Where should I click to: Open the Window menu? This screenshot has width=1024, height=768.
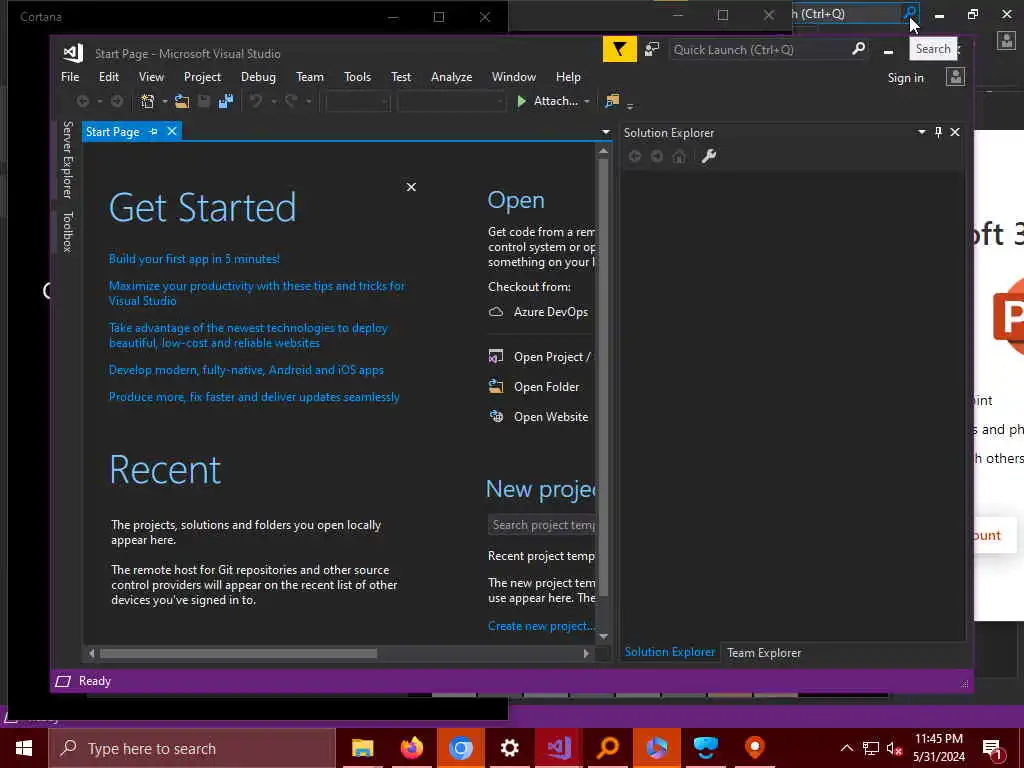[x=514, y=77]
